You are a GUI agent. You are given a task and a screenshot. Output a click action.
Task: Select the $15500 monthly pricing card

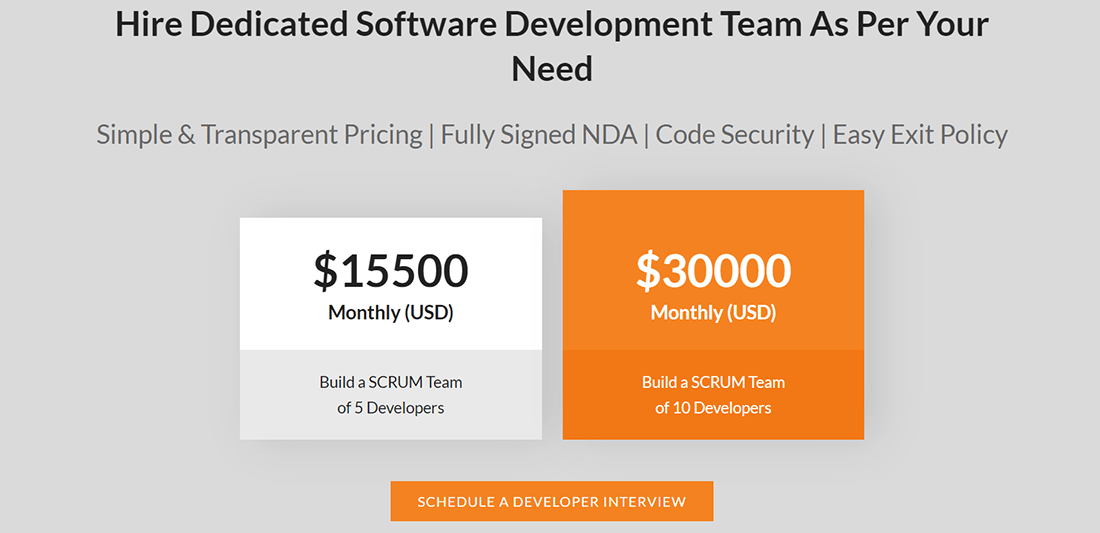pyautogui.click(x=390, y=329)
